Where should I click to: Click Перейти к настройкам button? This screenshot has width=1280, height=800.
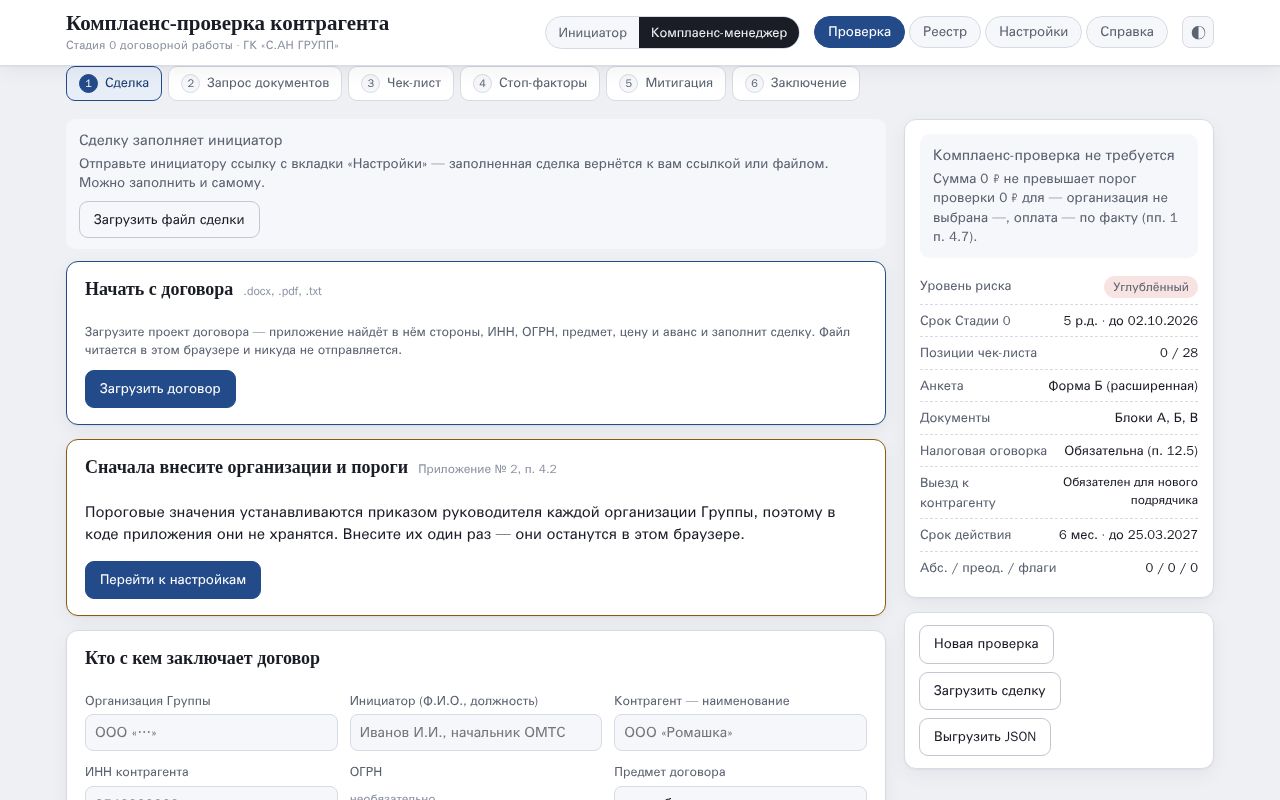tap(173, 580)
